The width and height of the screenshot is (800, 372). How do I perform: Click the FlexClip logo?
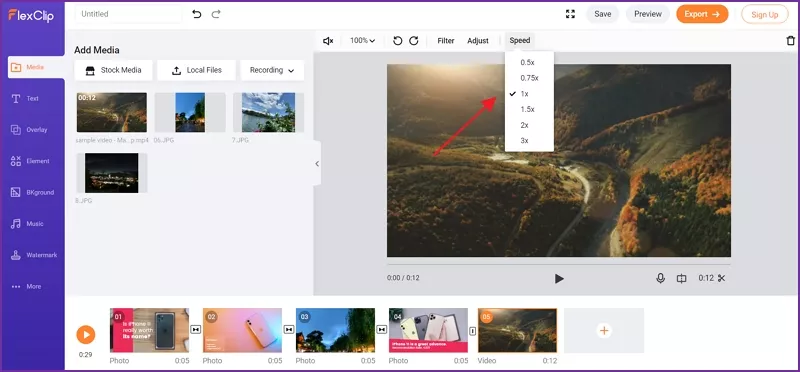[32, 15]
